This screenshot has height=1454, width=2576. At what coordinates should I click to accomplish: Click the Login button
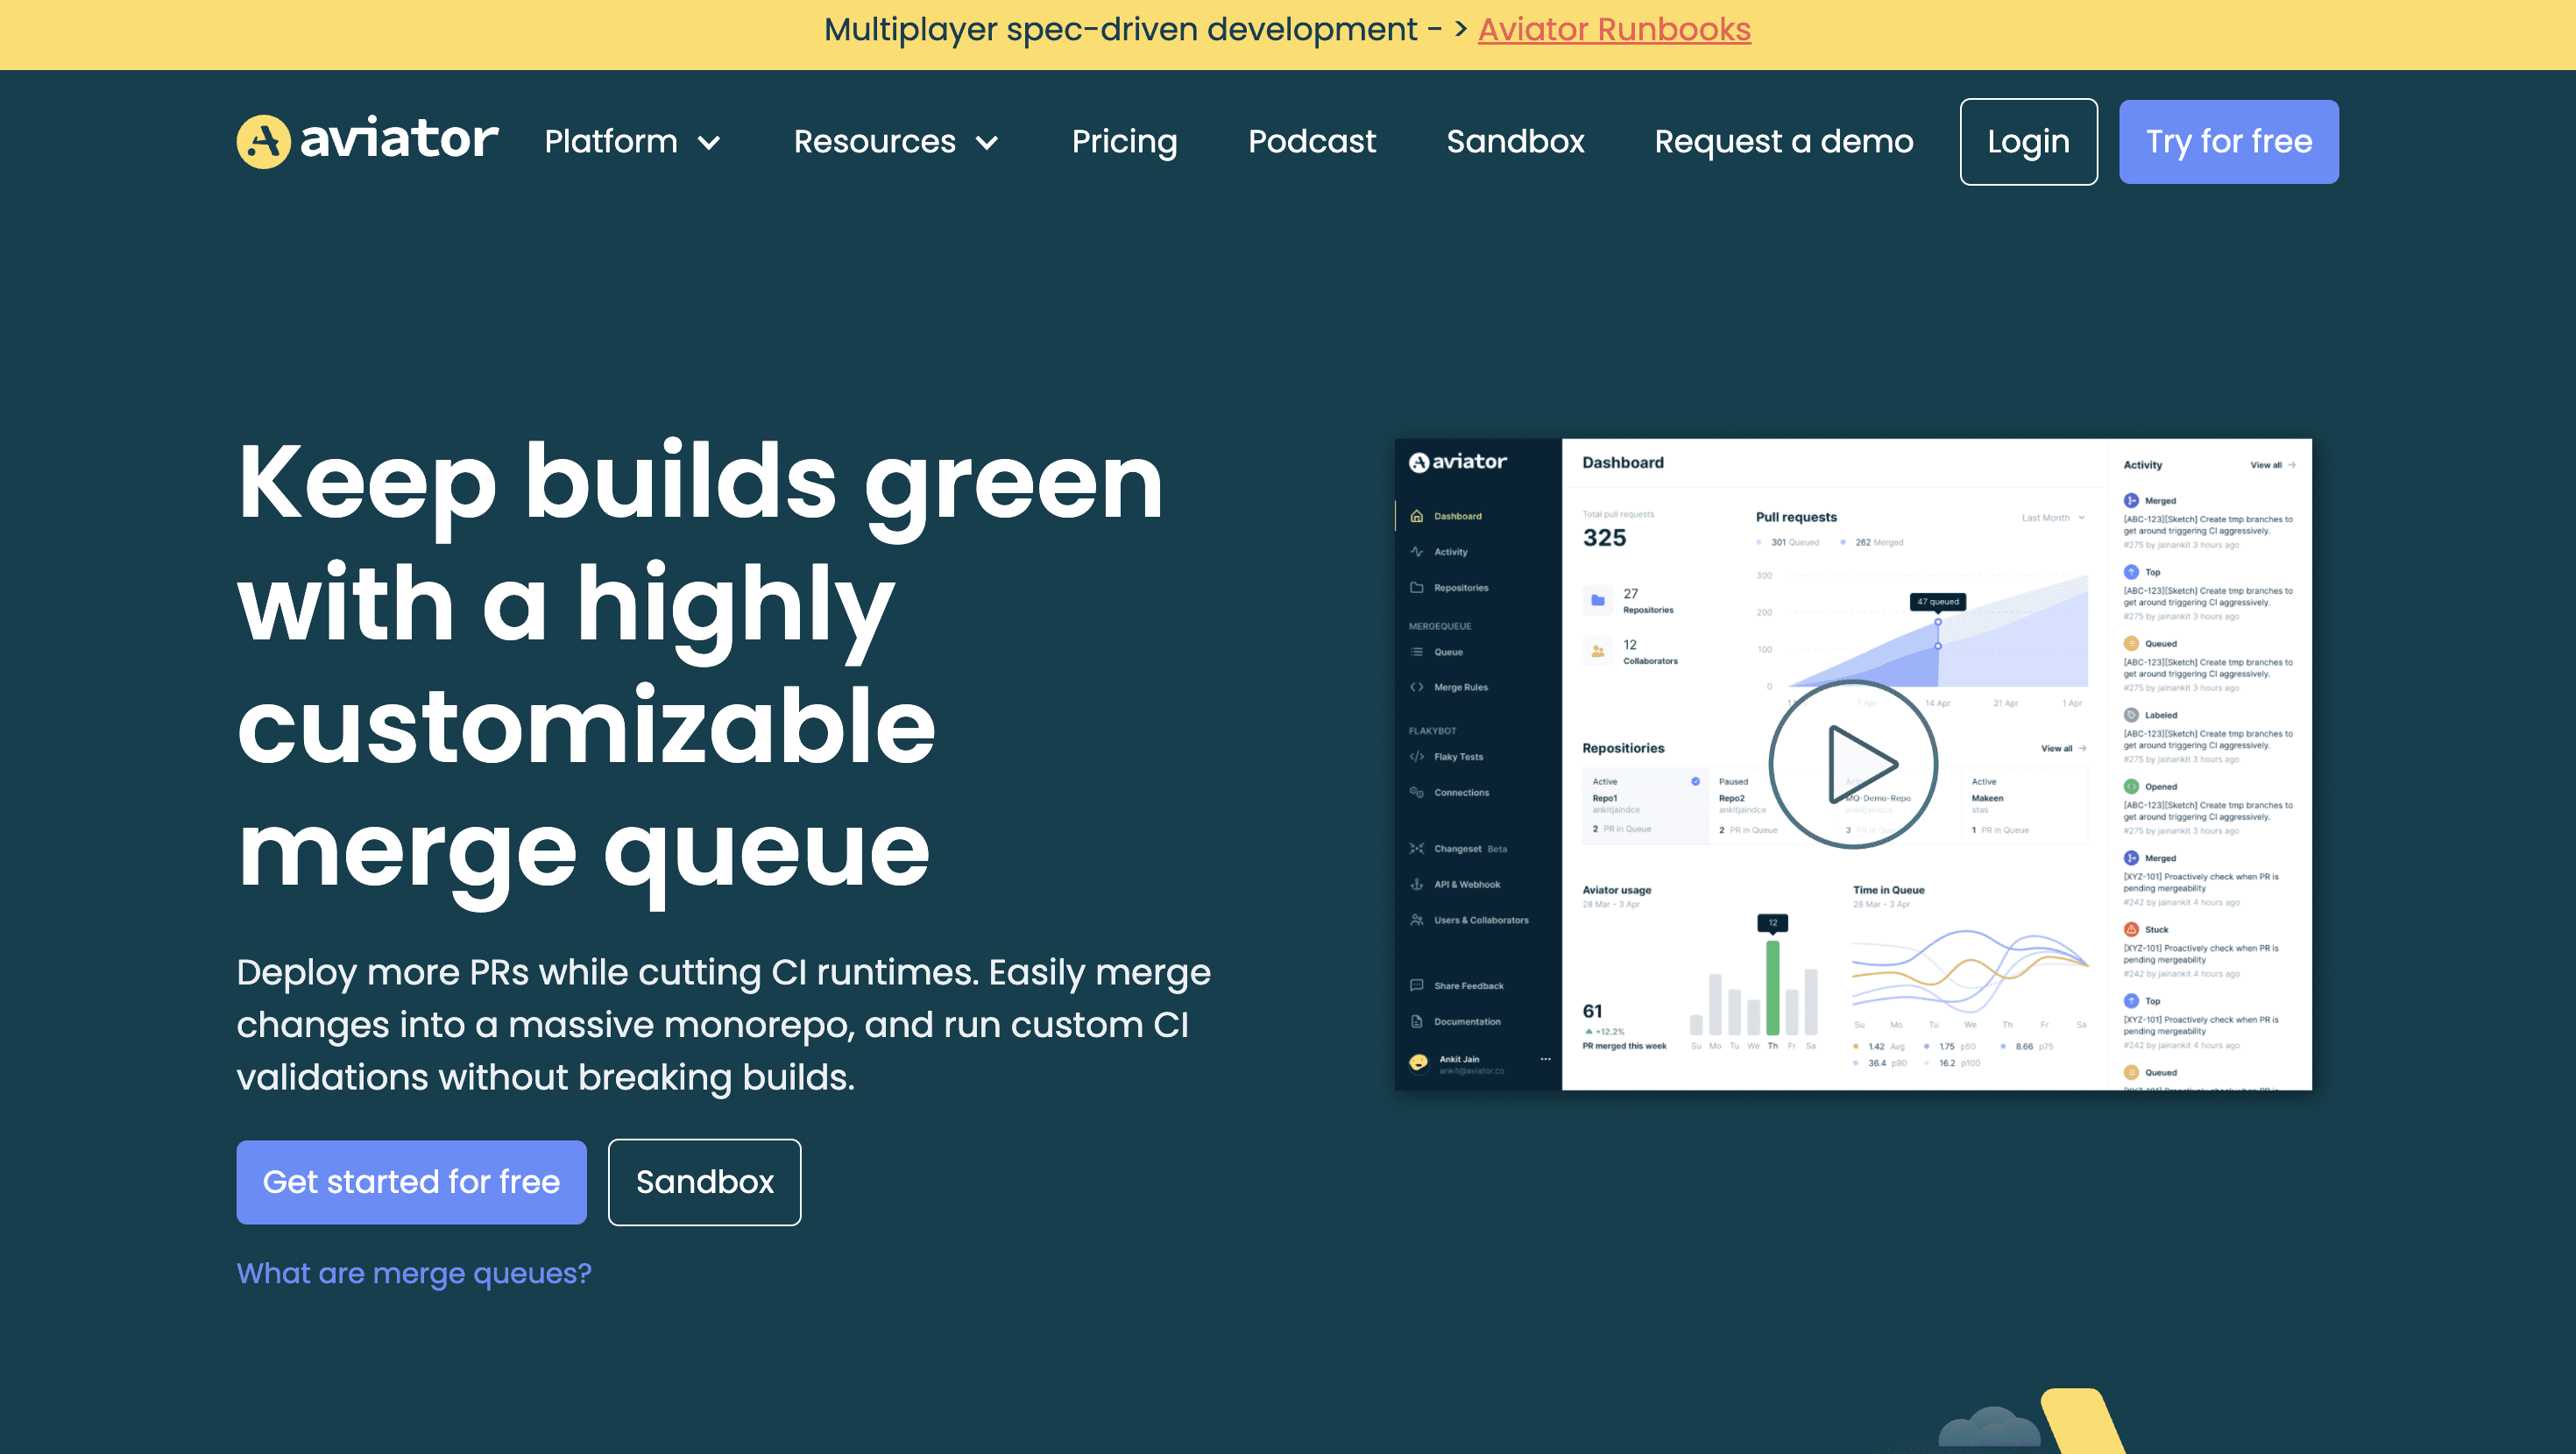[x=2027, y=142]
